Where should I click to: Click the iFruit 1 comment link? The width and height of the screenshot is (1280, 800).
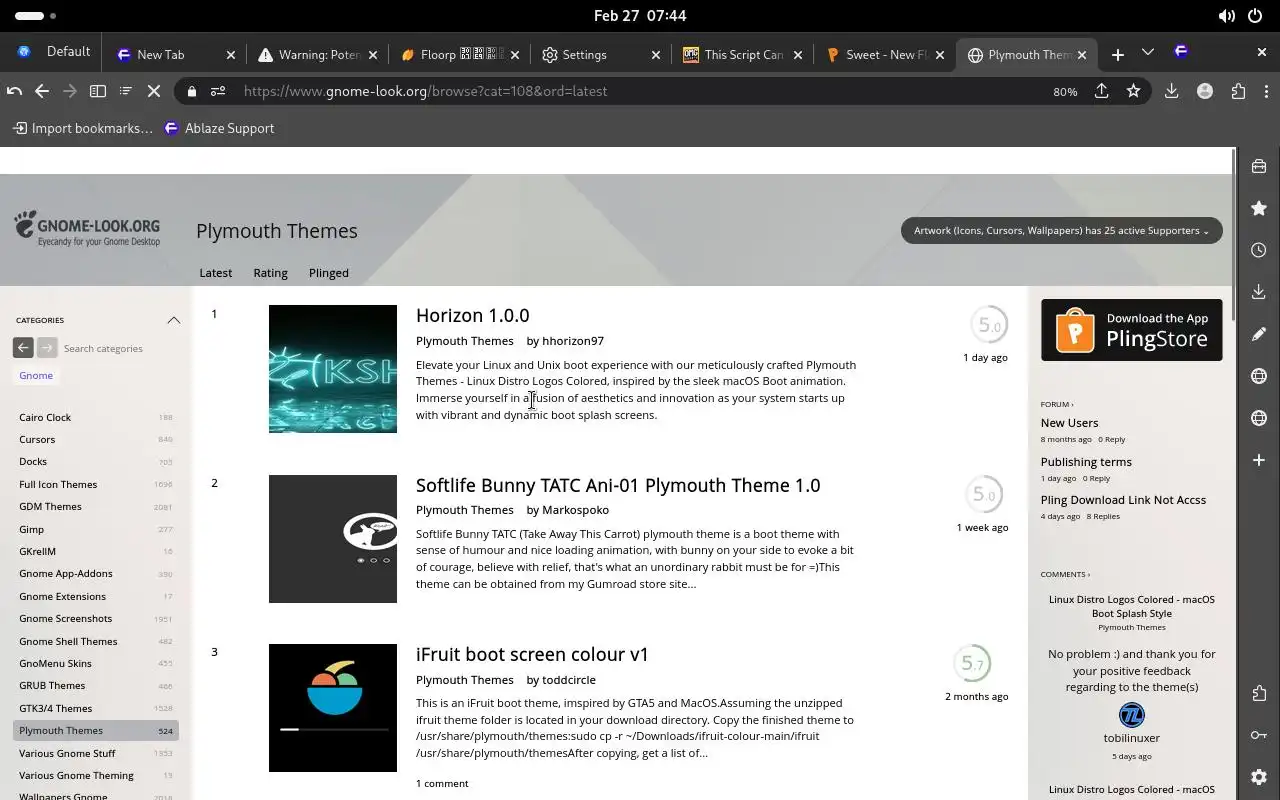[442, 783]
